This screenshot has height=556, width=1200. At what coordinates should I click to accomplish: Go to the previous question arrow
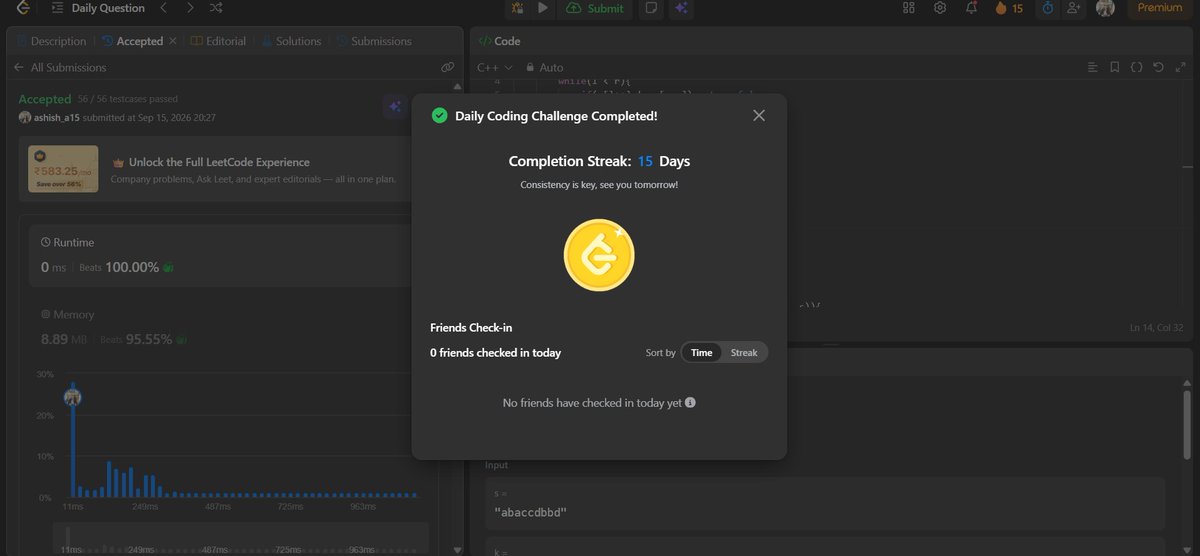coord(164,8)
